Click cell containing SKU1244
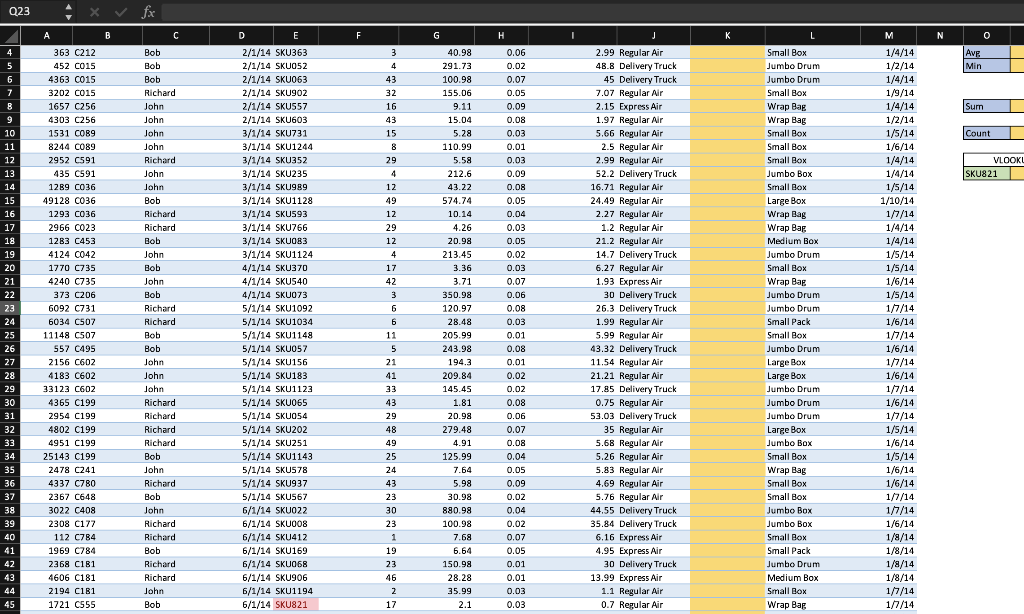The image size is (1024, 614). (296, 147)
